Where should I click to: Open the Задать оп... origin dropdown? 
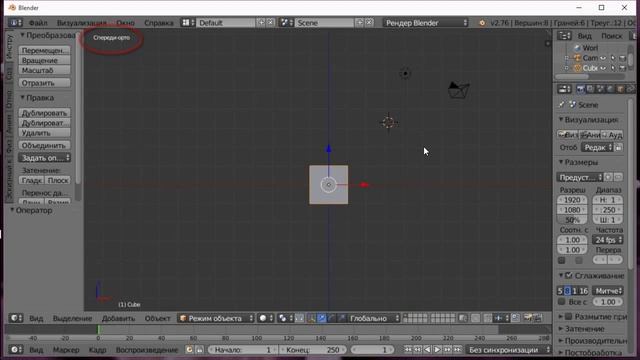(44, 158)
